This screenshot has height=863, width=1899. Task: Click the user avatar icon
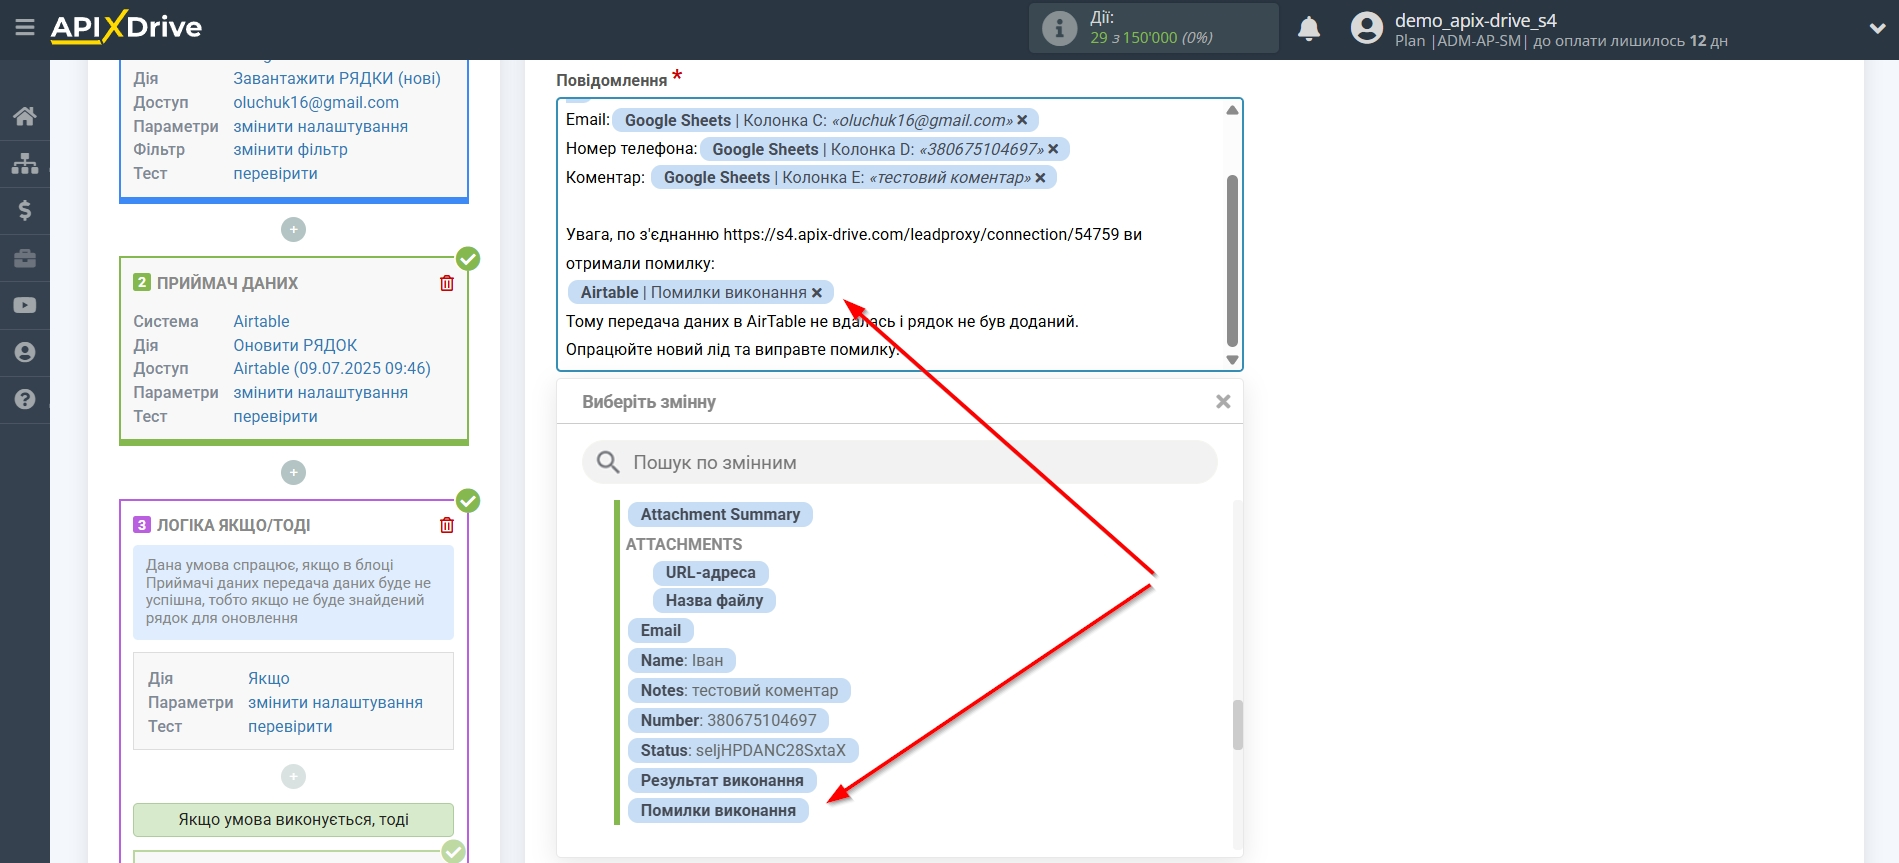(x=1366, y=28)
